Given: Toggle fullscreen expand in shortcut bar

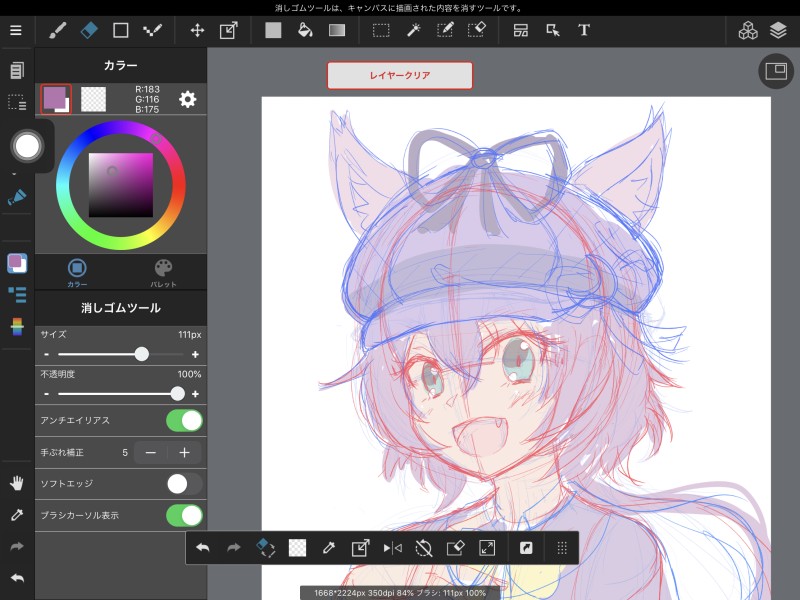Looking at the screenshot, I should 487,548.
